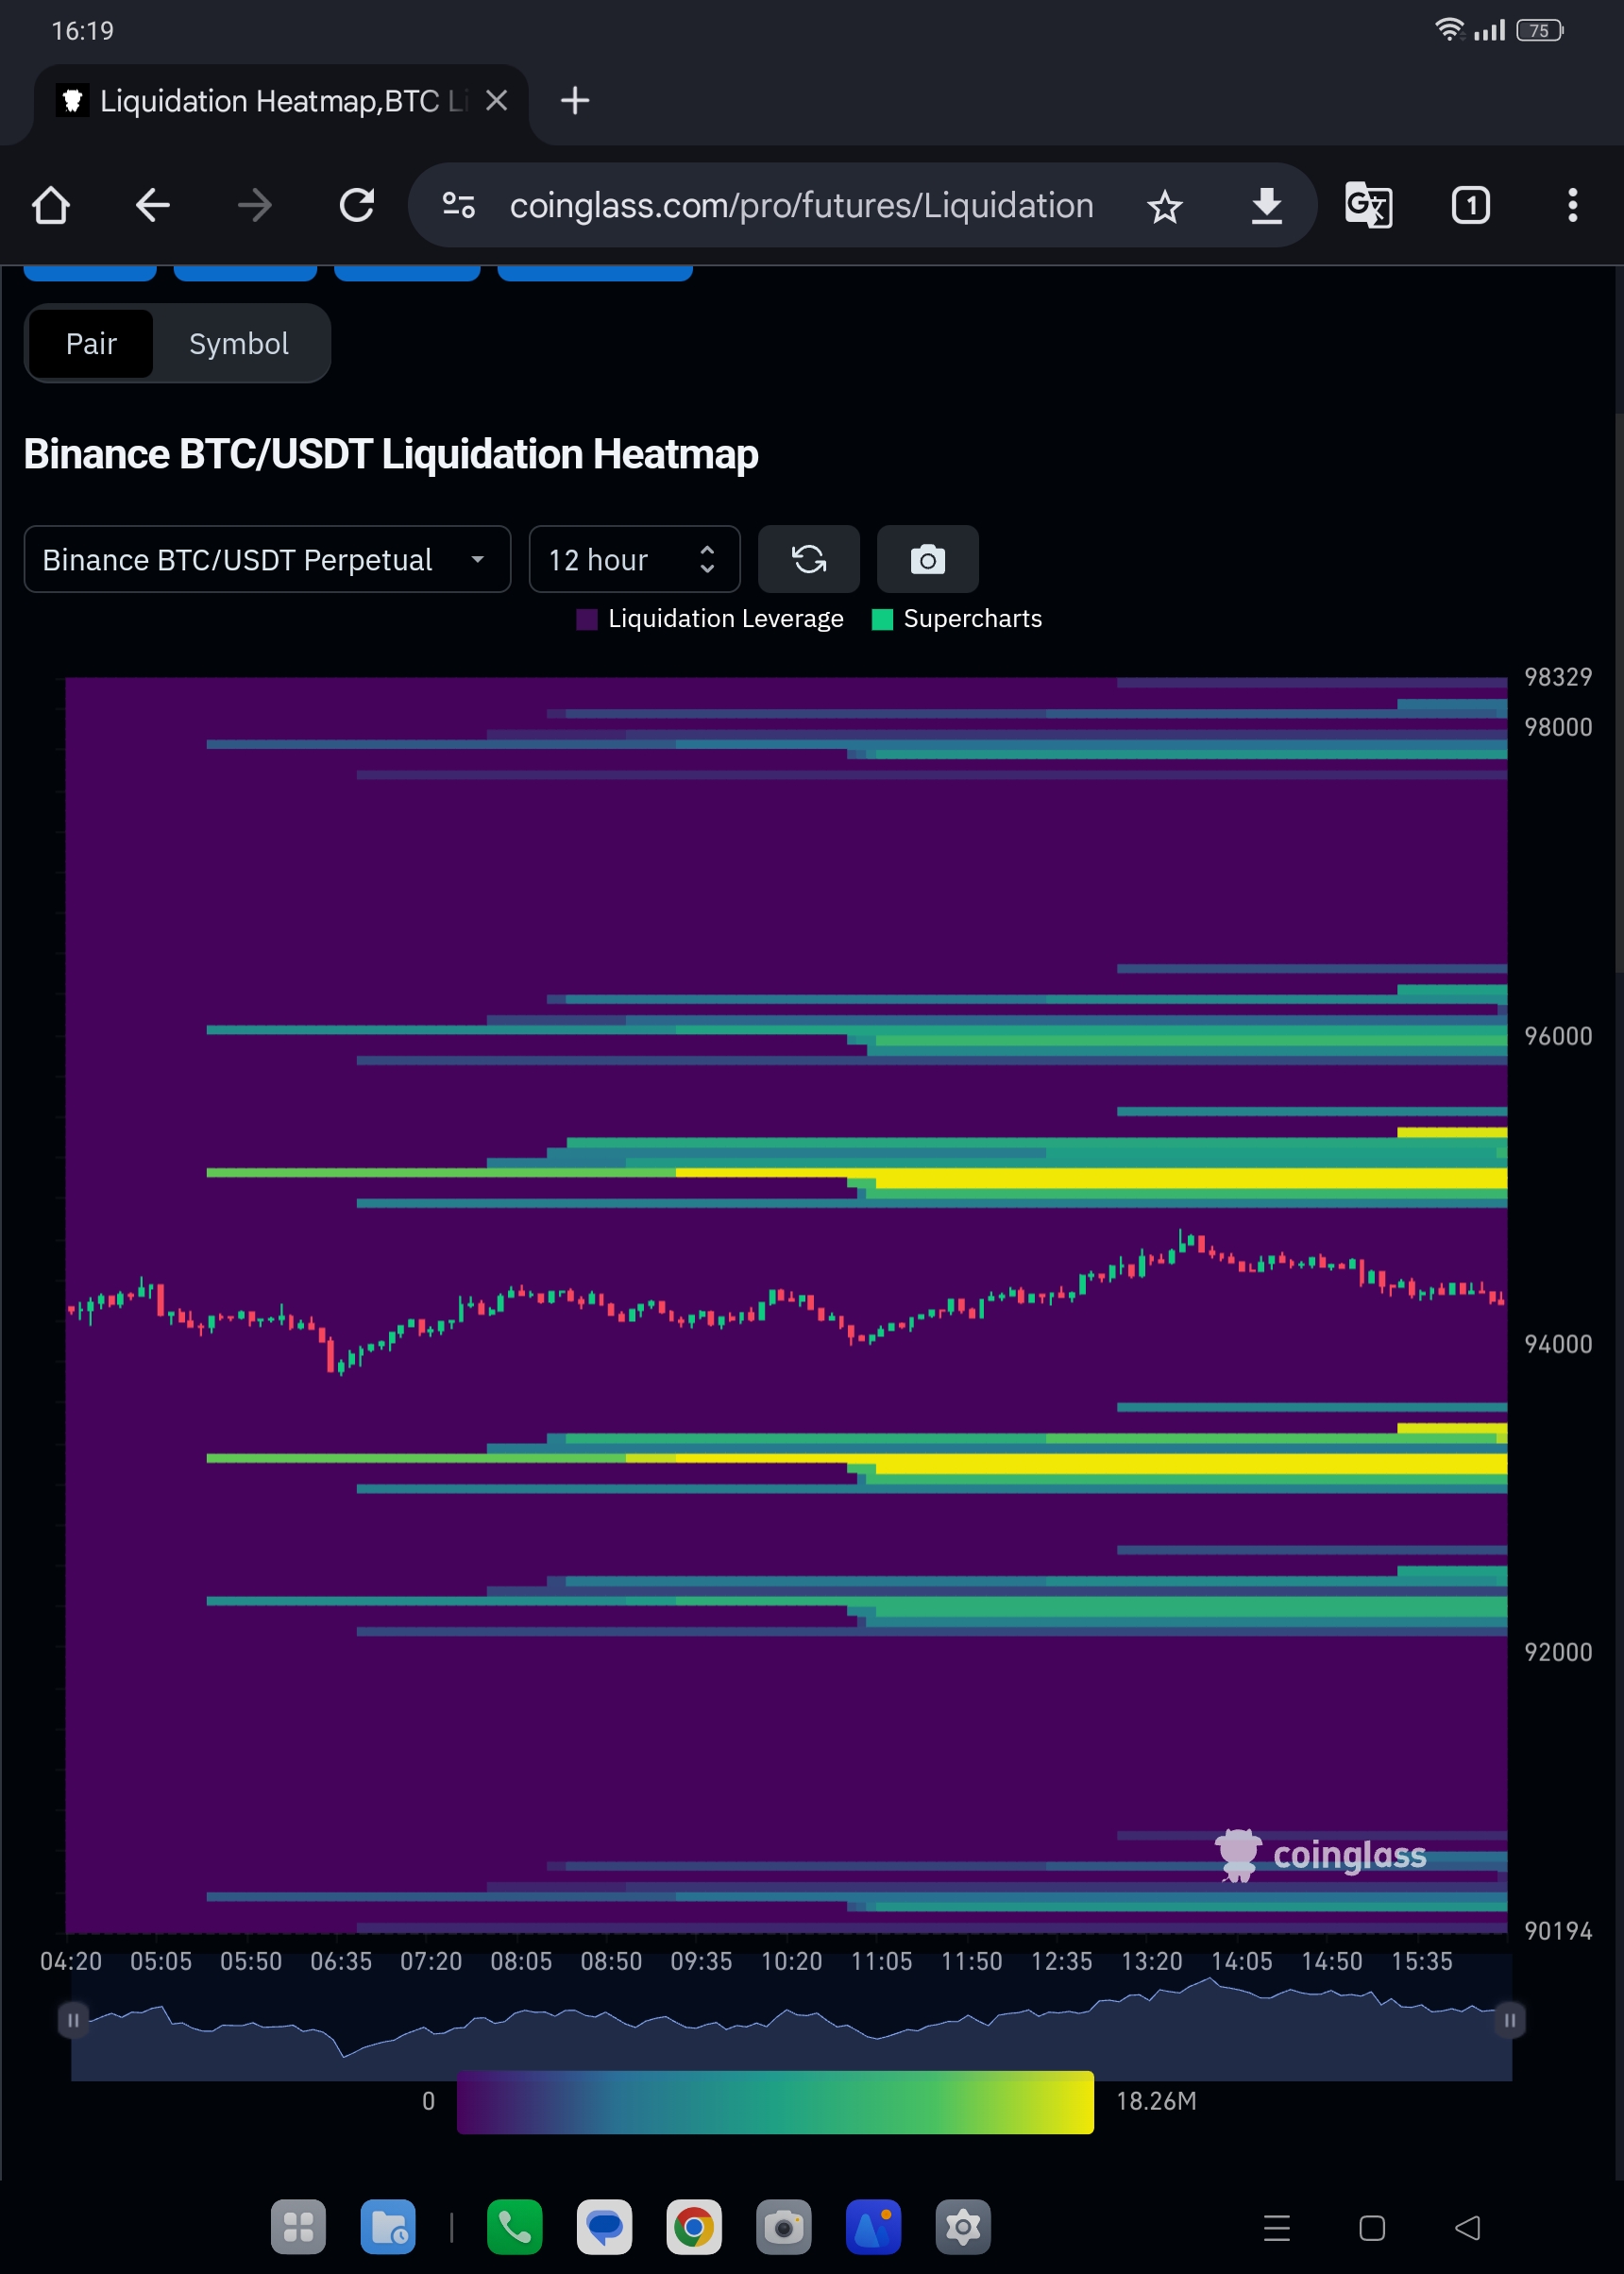Switch to the Pair view
1624x2274 pixels.
coord(91,344)
